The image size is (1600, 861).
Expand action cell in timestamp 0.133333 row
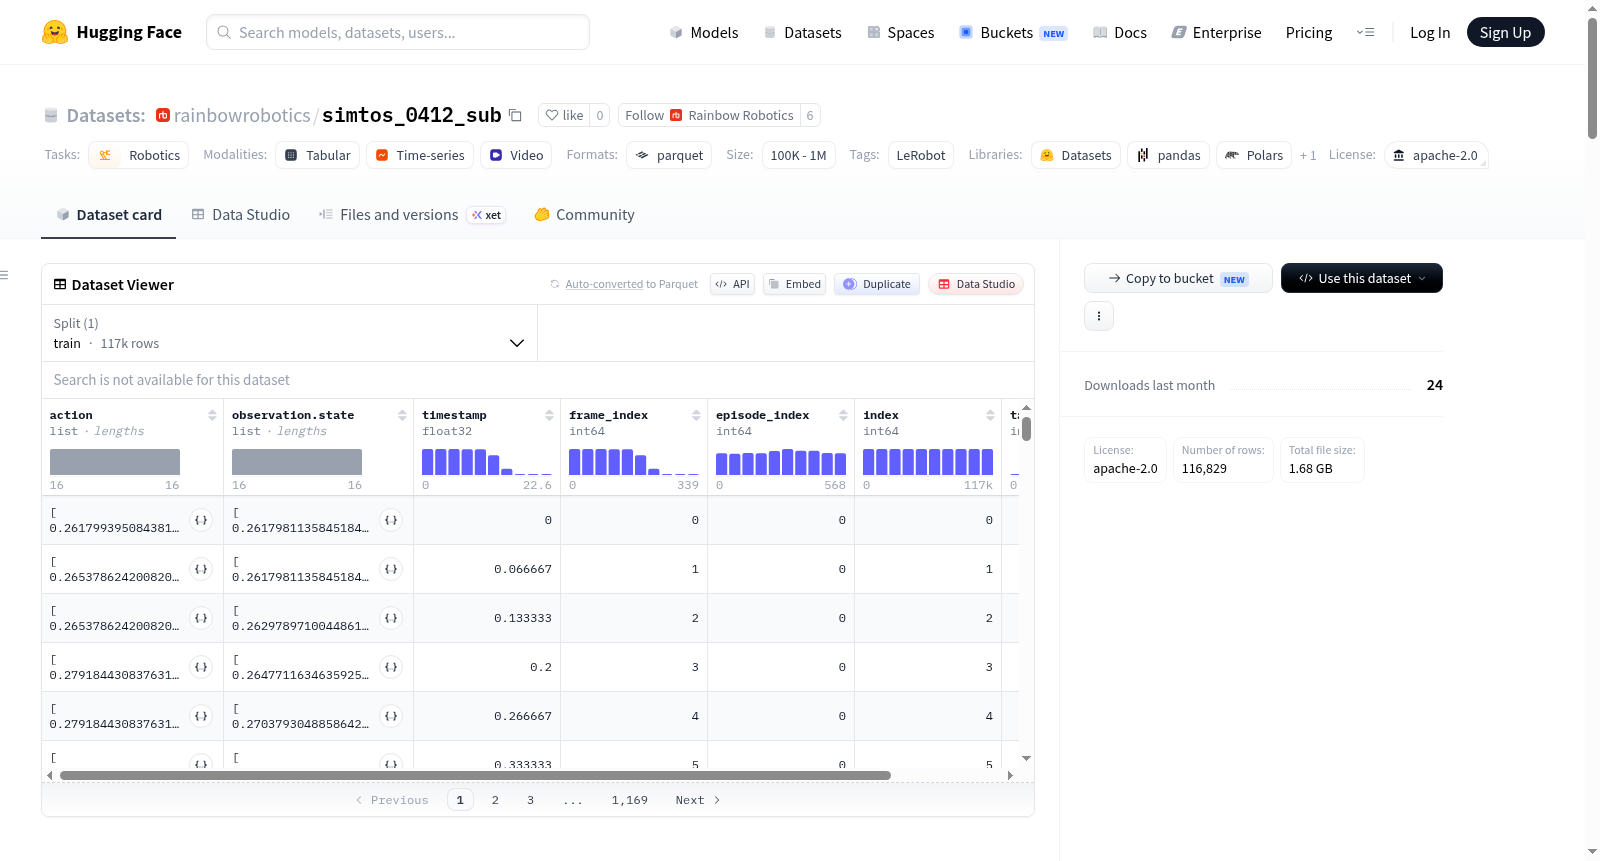201,618
